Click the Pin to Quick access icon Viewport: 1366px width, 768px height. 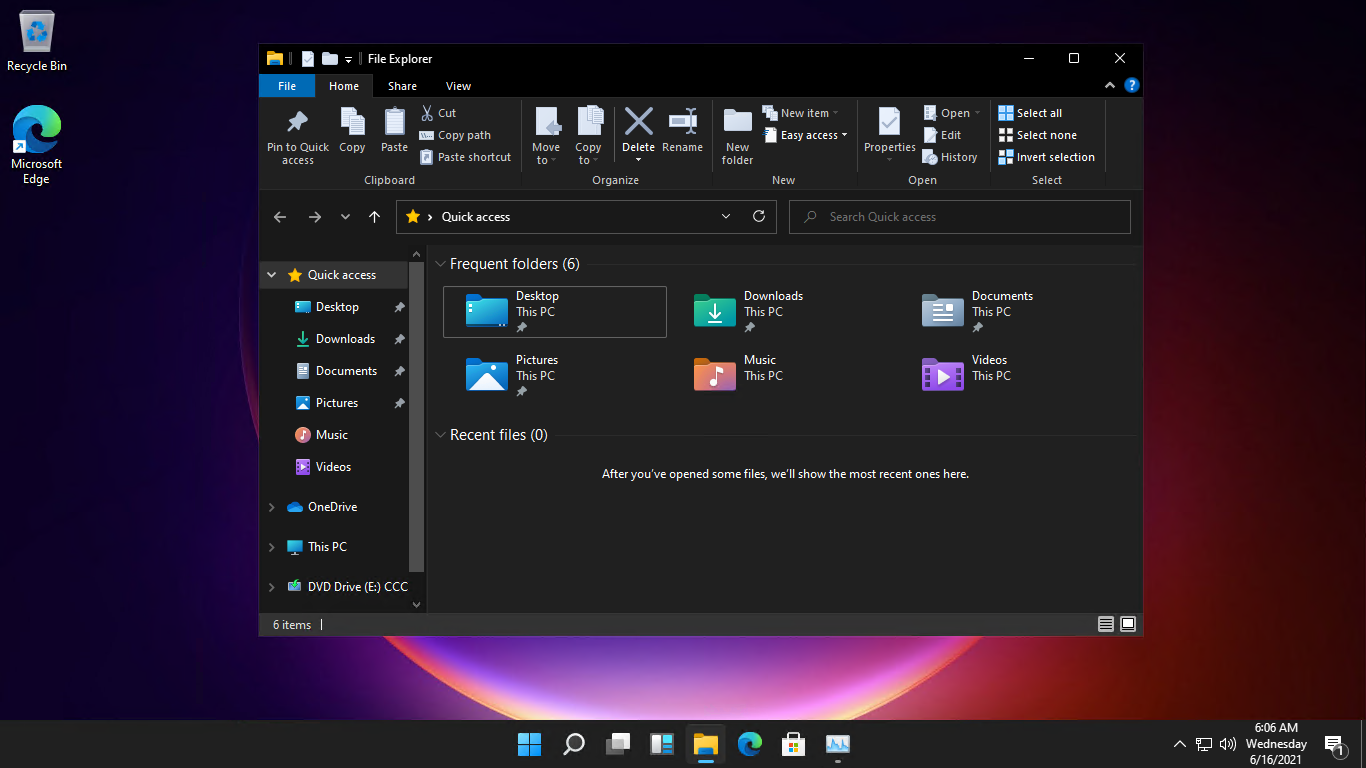[x=297, y=134]
